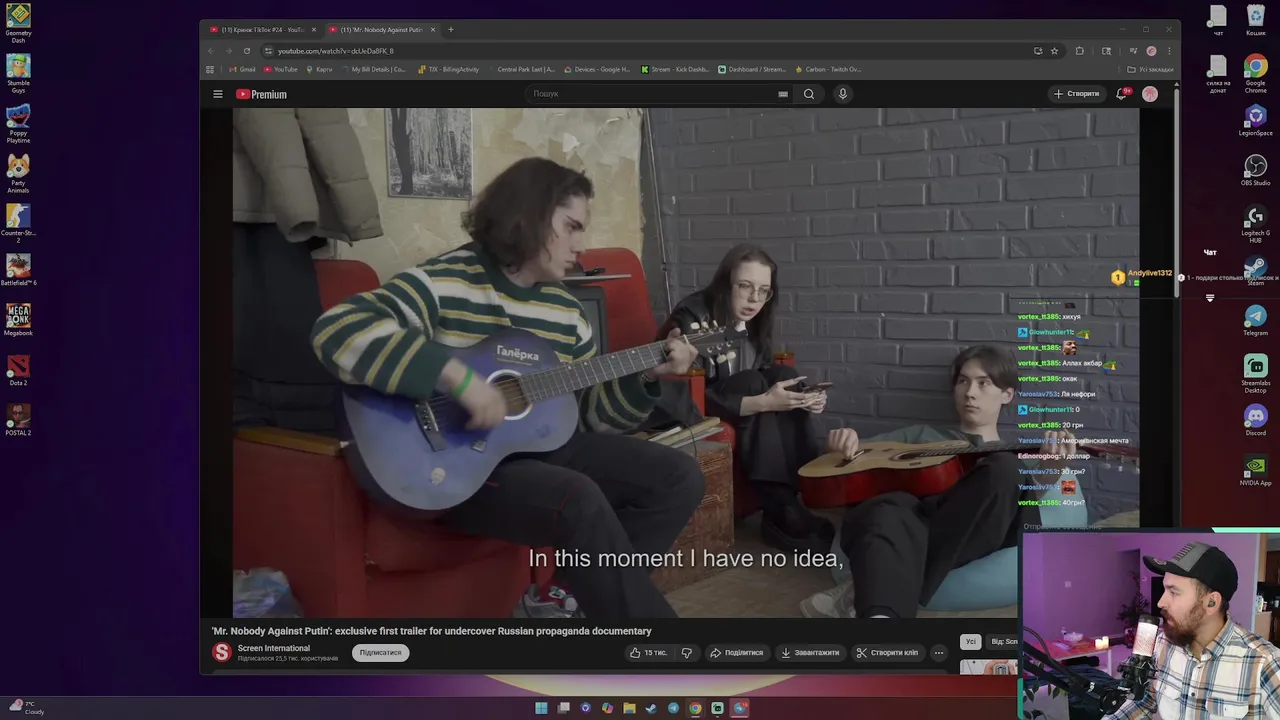Click the Завантажити download button
The image size is (1280, 720).
tap(810, 653)
